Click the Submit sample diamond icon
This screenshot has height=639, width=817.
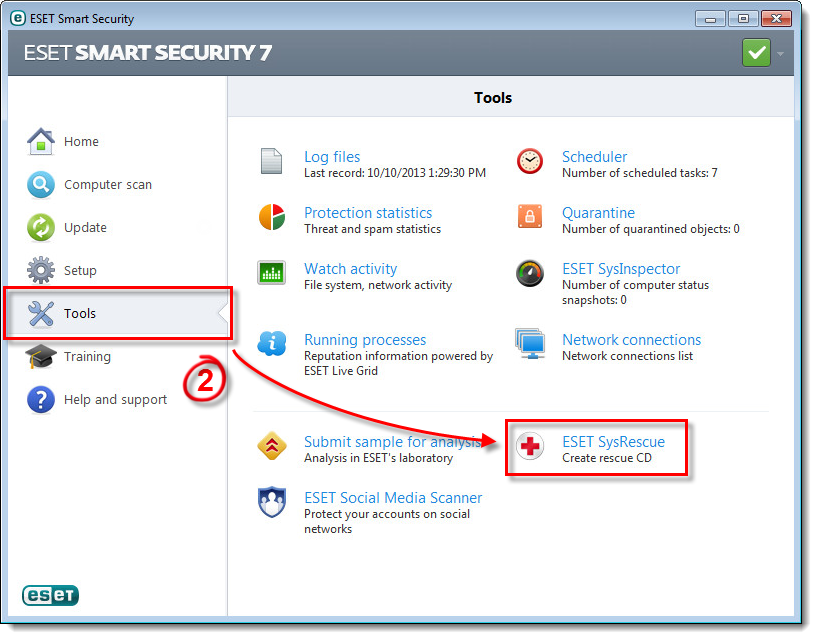tap(272, 446)
